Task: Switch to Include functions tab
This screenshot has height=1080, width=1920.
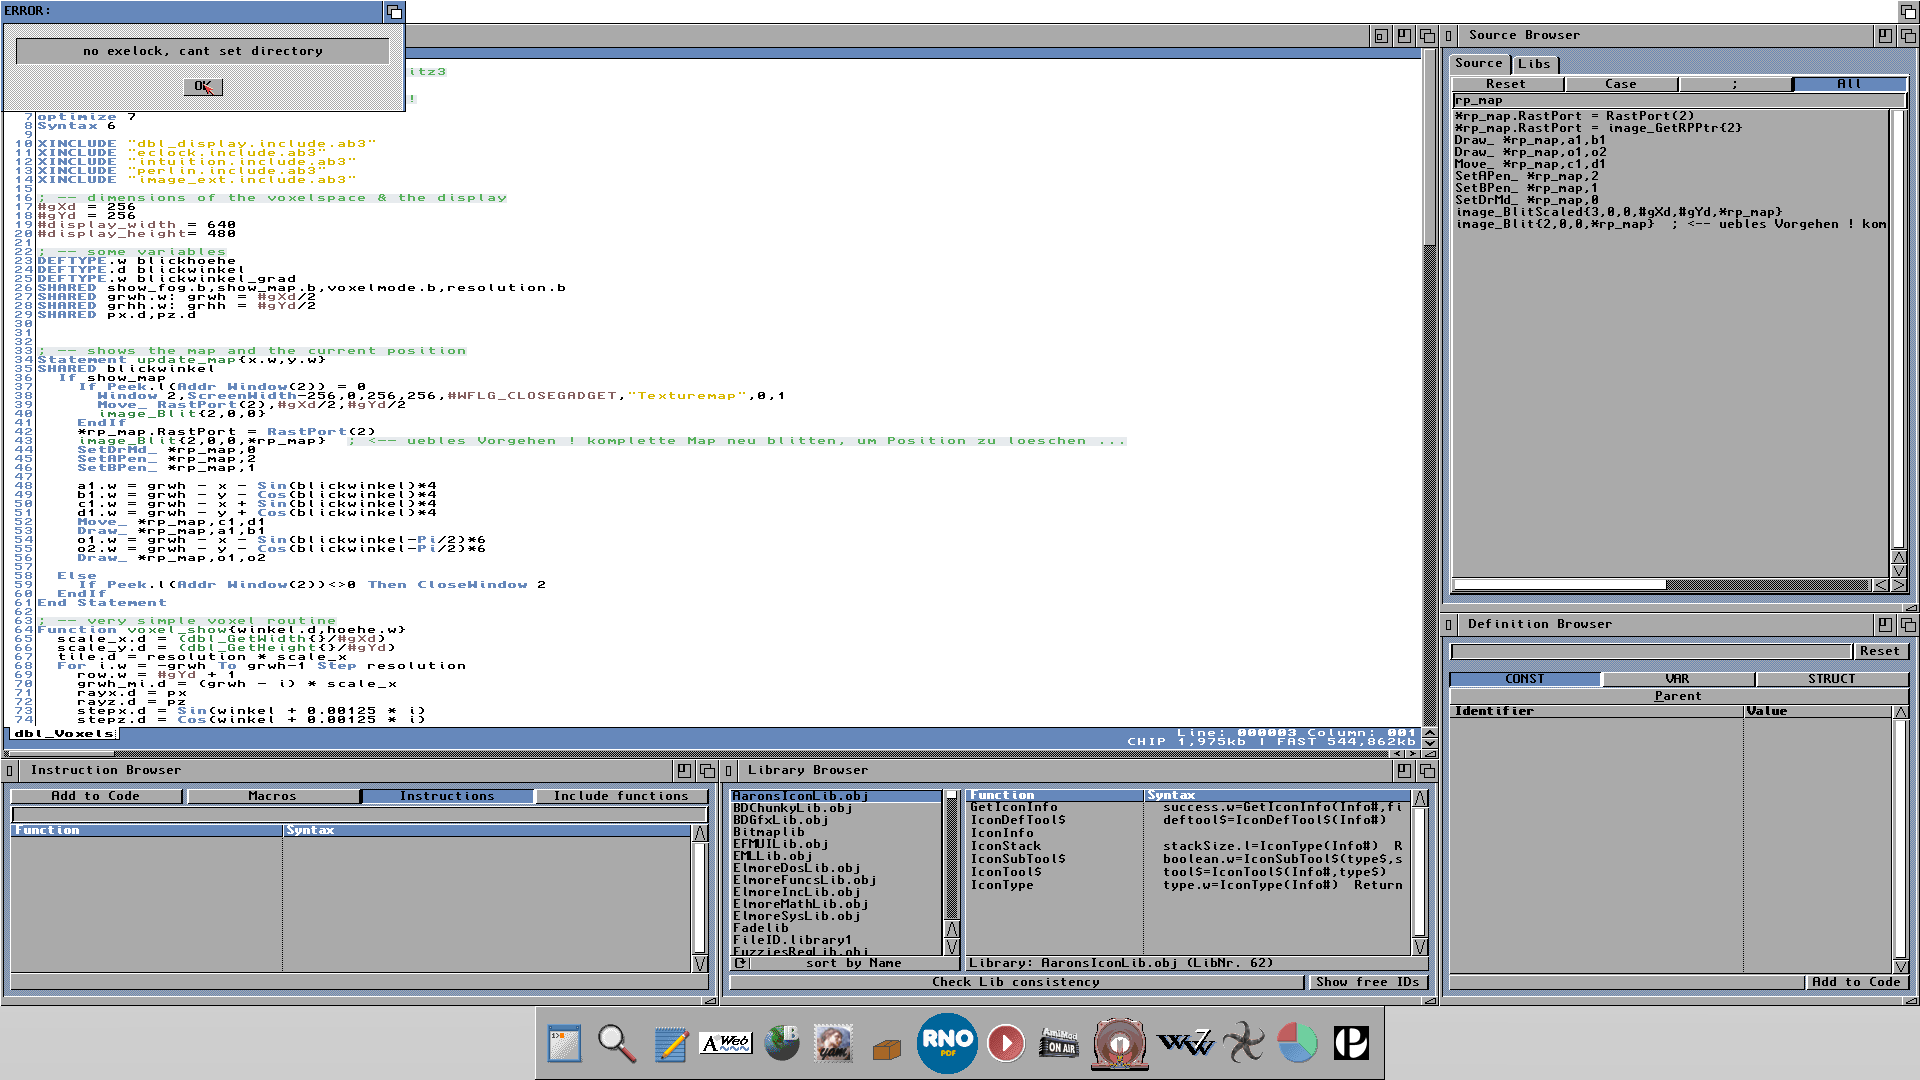Action: (x=621, y=796)
